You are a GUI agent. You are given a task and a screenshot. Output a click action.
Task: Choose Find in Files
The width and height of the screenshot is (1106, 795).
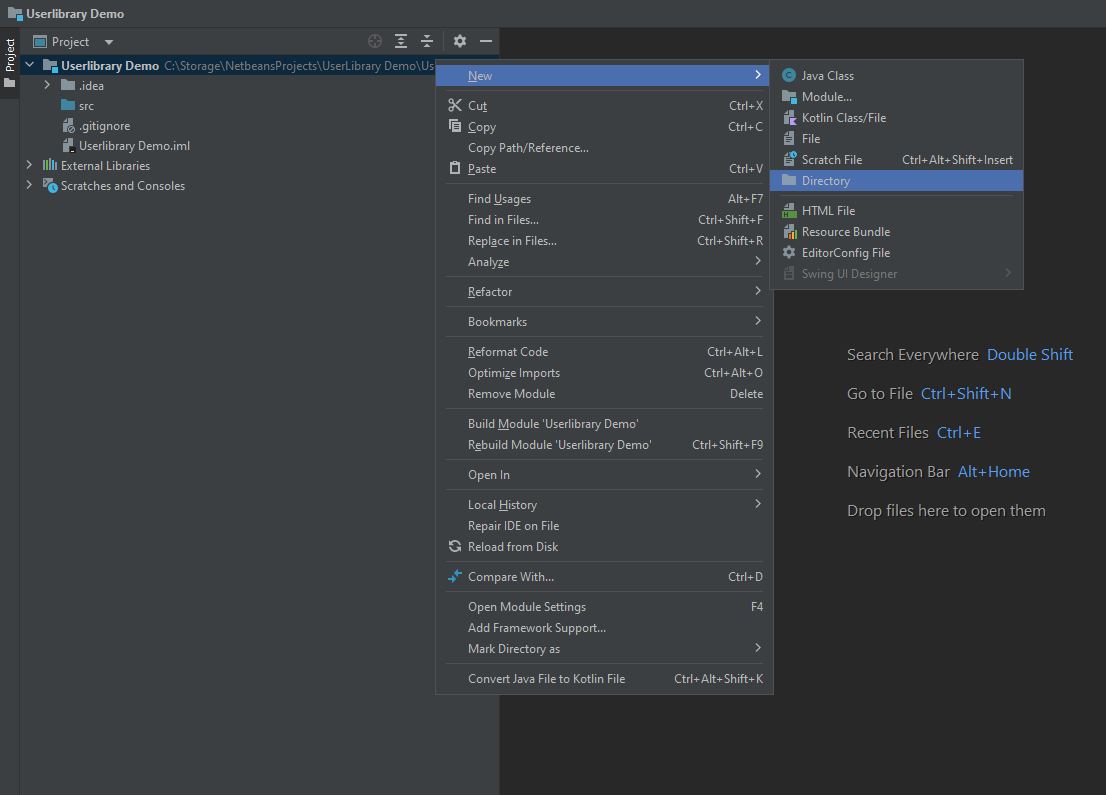click(x=604, y=220)
